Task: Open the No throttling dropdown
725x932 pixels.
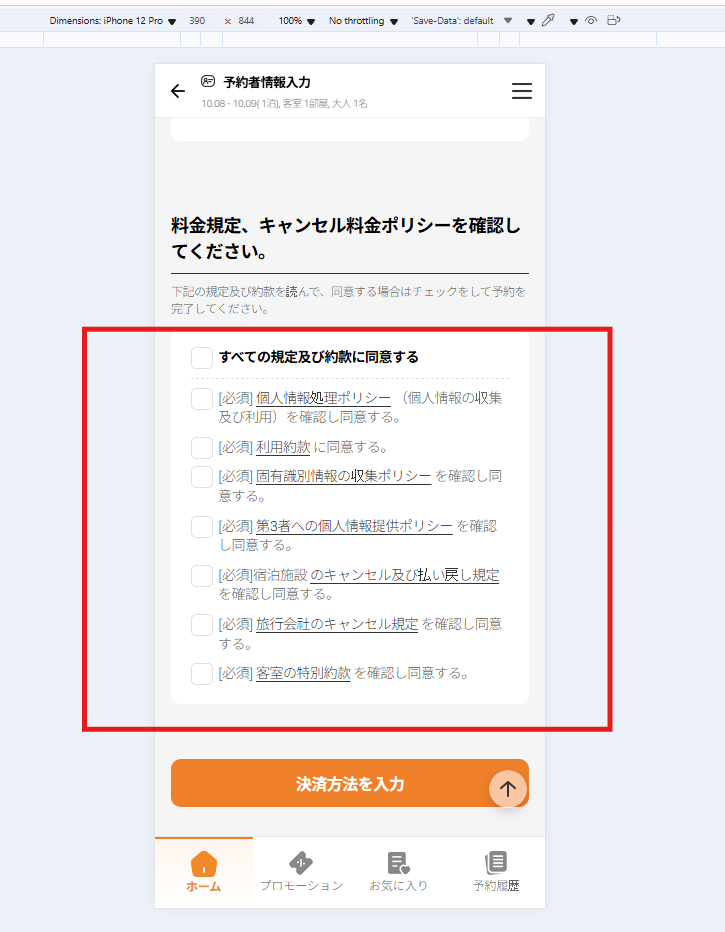Action: coord(363,21)
